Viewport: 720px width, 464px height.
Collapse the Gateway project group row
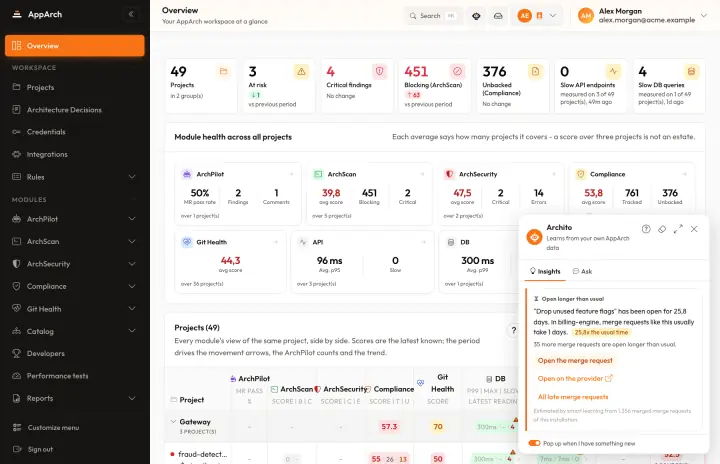173,421
